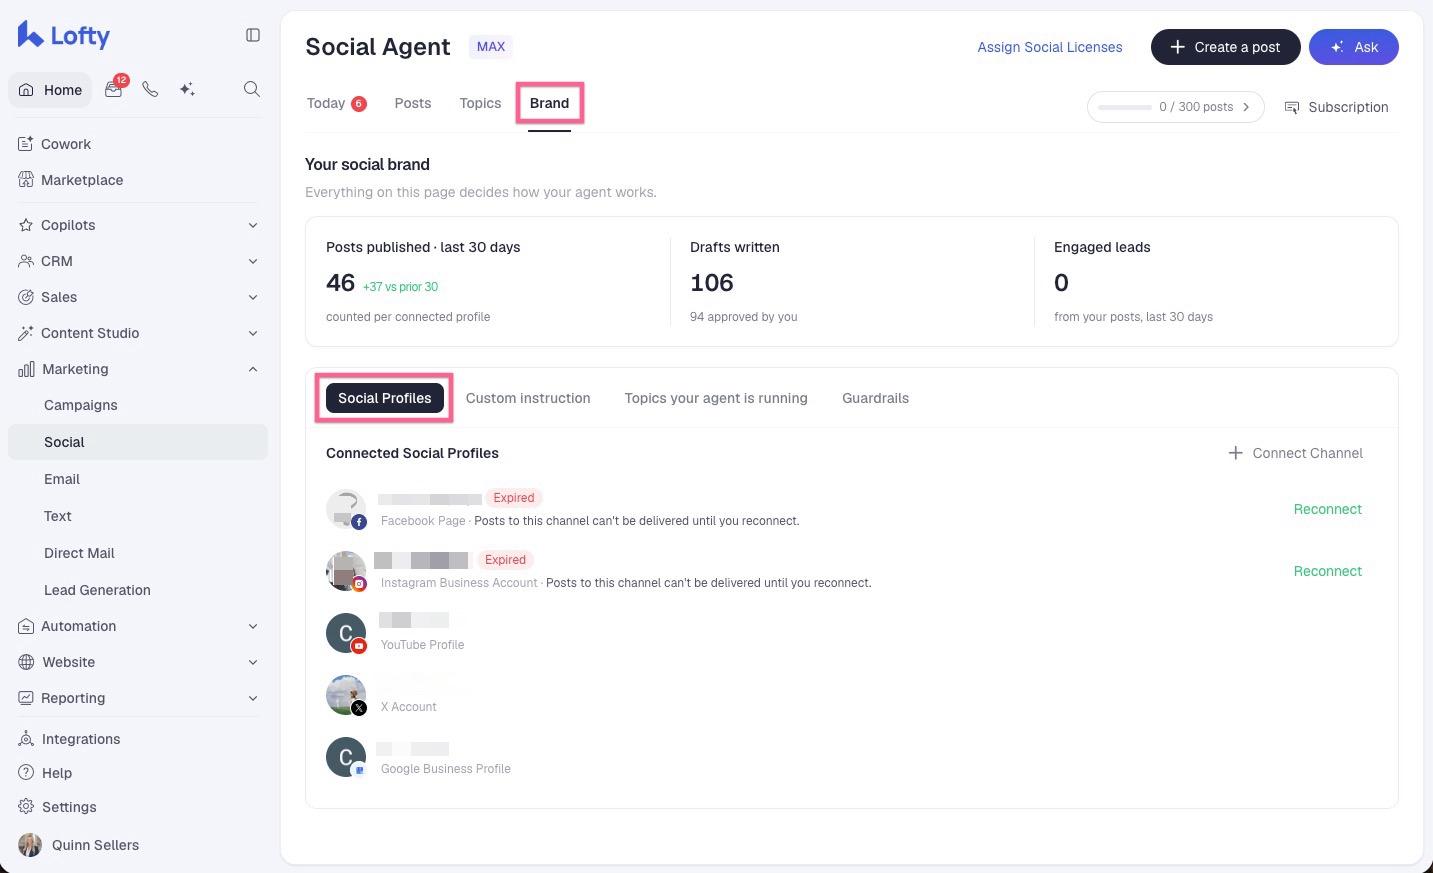The height and width of the screenshot is (873, 1433).
Task: Switch to the Today tab
Action: click(x=336, y=103)
